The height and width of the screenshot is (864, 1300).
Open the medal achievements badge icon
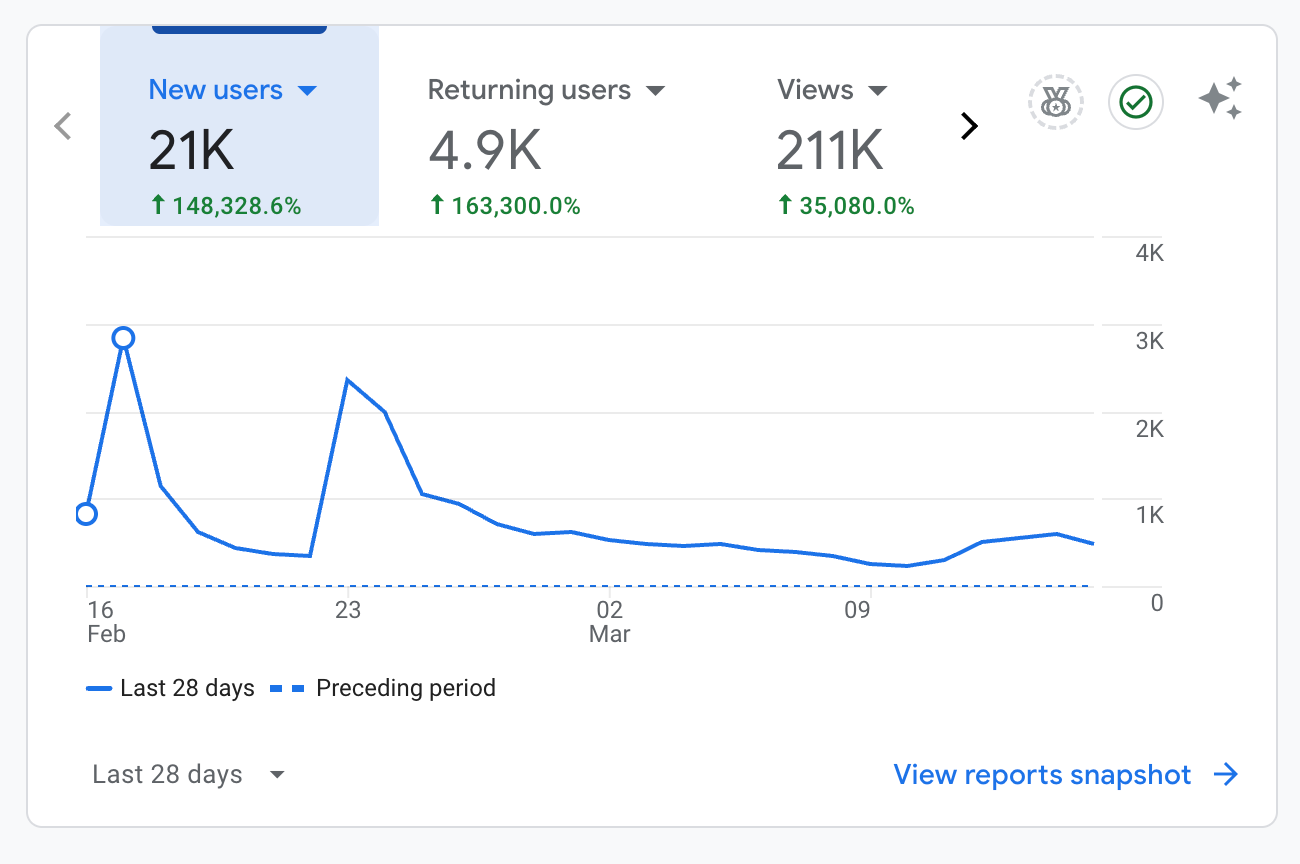click(1055, 102)
